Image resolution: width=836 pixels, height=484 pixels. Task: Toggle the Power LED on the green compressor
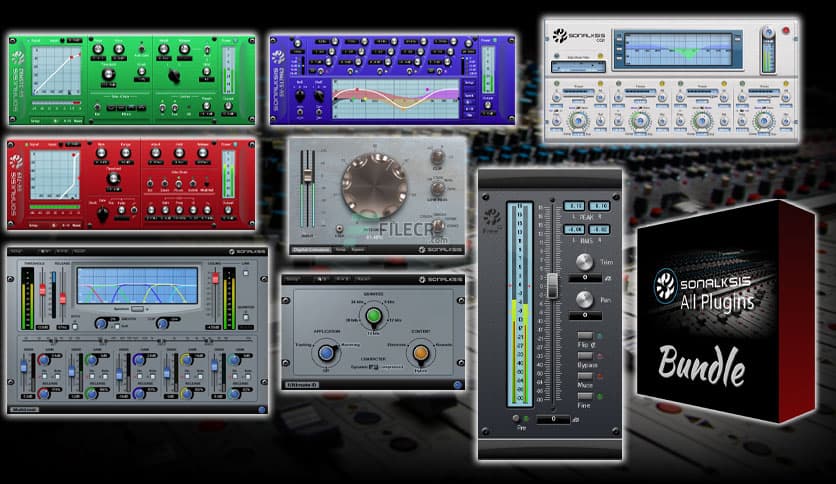[235, 41]
